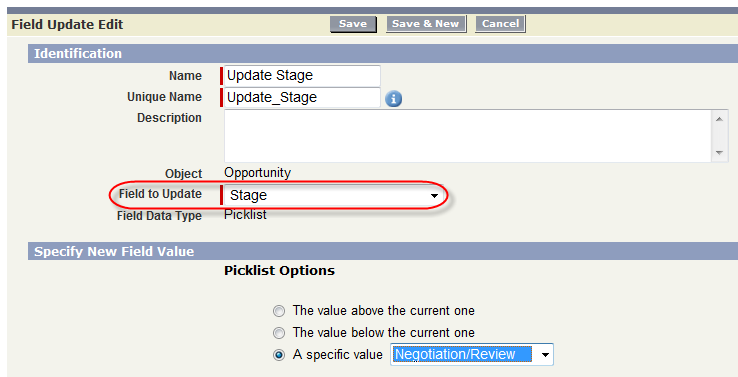The image size is (738, 377).
Task: Click inside the Description text area
Action: pos(469,136)
